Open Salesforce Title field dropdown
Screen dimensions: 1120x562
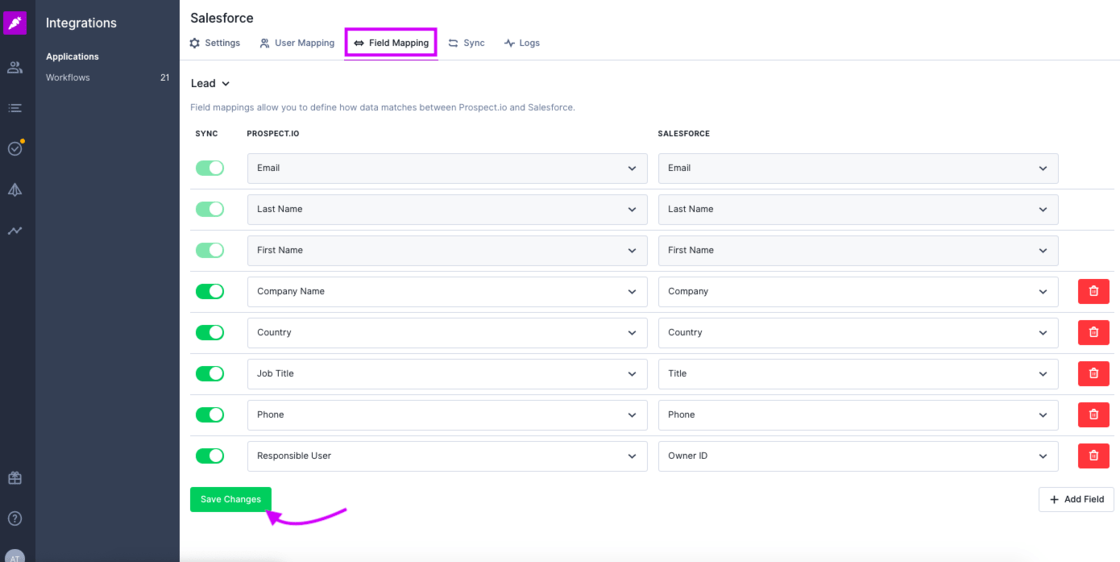point(858,373)
